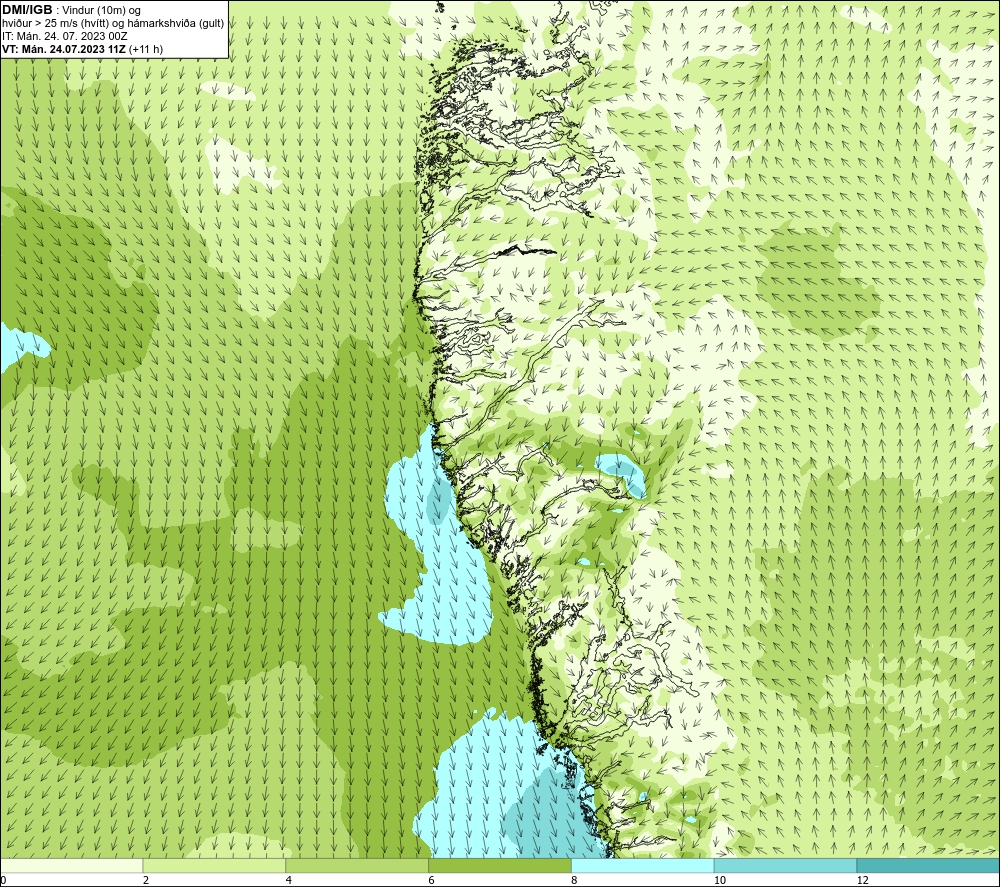Click the pale yellow 0–2 m/s scale swatch
Screen dimensions: 1000x887
pyautogui.click(x=71, y=865)
